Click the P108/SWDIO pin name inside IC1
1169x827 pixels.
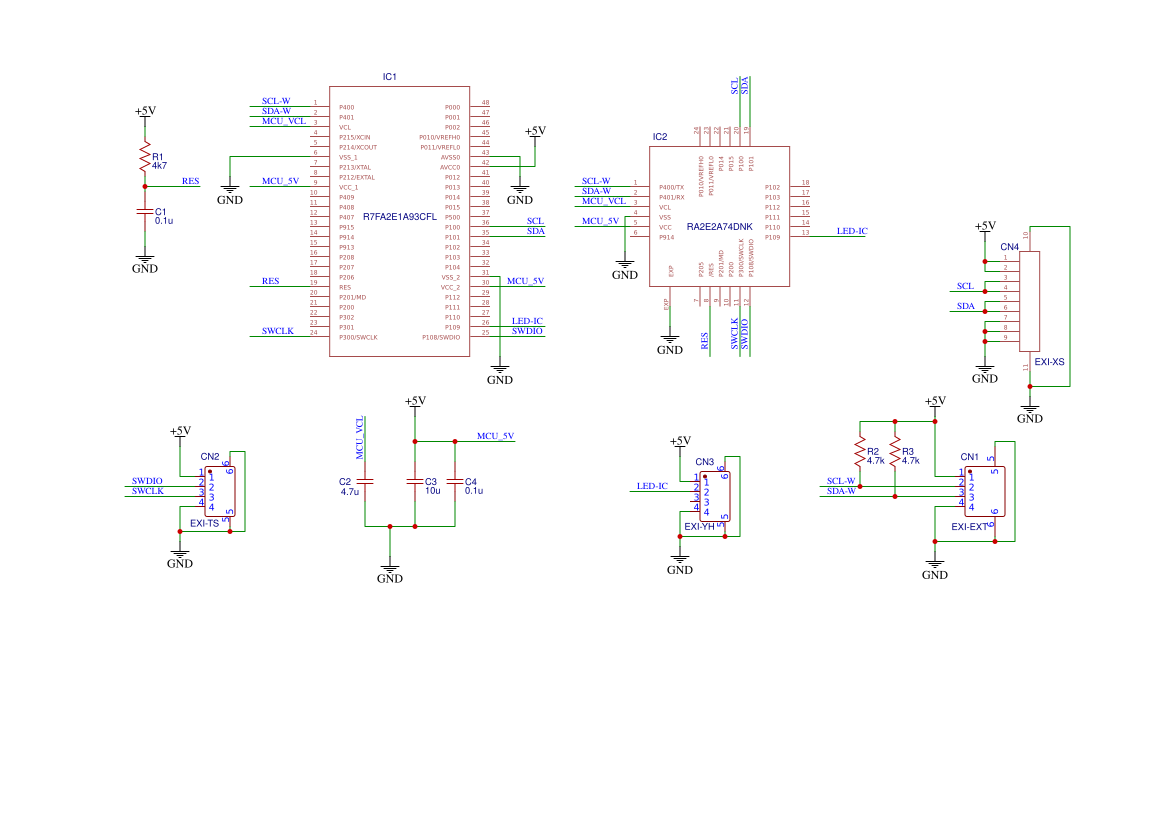pos(441,338)
